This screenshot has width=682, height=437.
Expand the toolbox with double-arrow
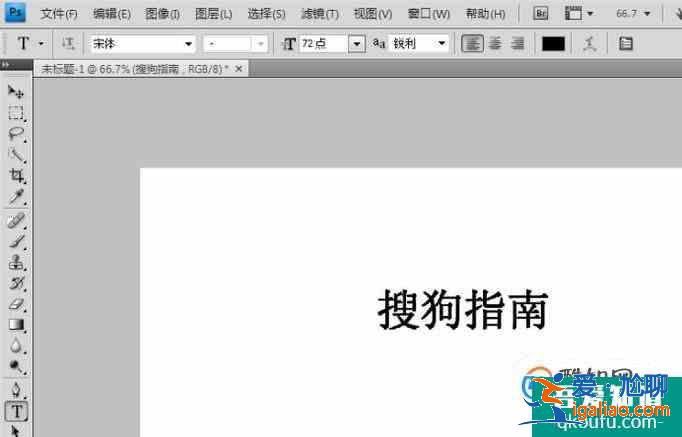point(5,65)
